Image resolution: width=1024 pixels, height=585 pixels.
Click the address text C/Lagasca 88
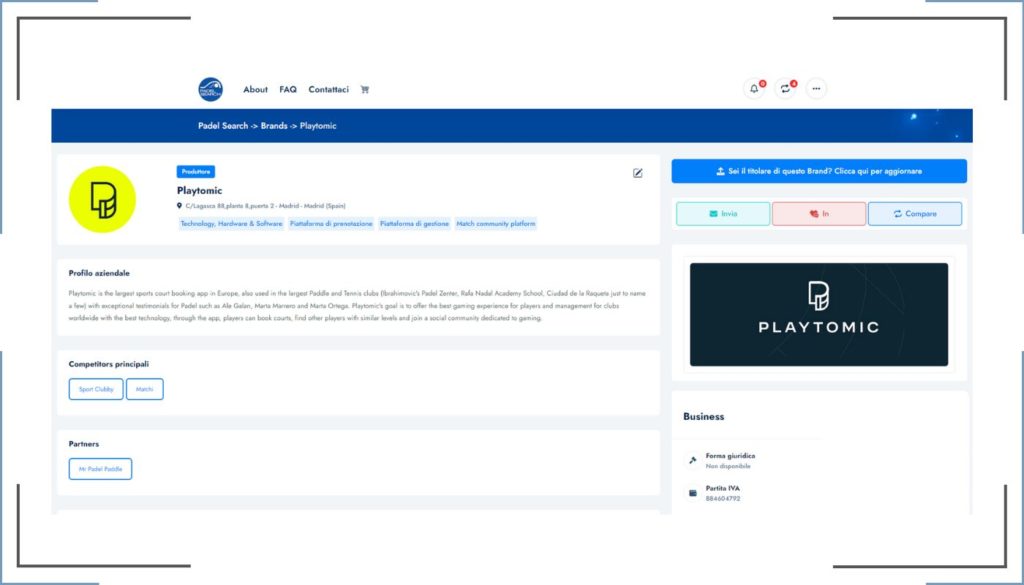[x=266, y=206]
